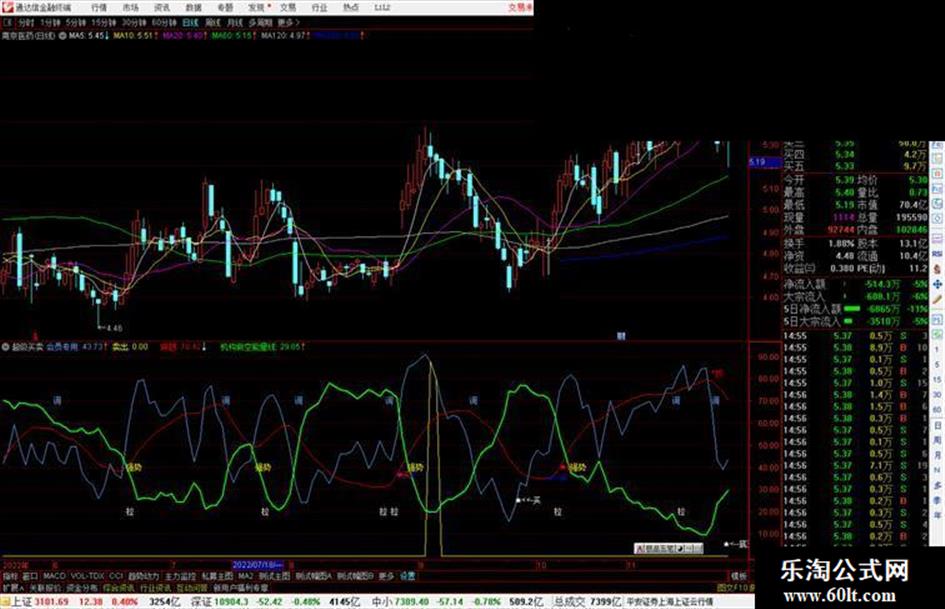Click the 日 period shortcut in sidebar
The image size is (945, 609).
pos(937,426)
